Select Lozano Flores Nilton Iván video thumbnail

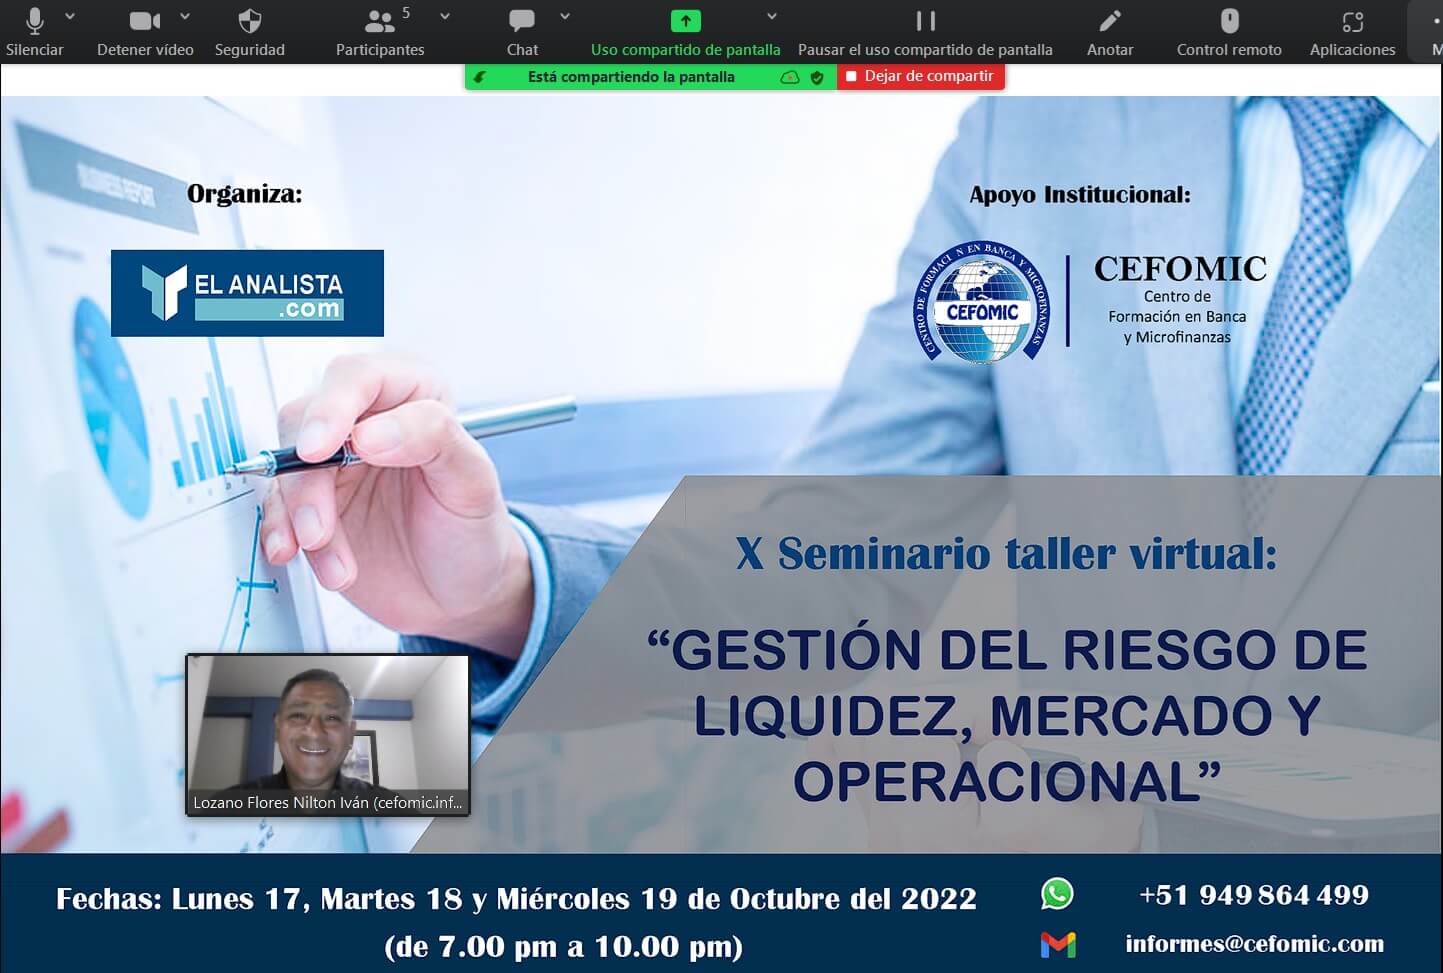click(328, 734)
